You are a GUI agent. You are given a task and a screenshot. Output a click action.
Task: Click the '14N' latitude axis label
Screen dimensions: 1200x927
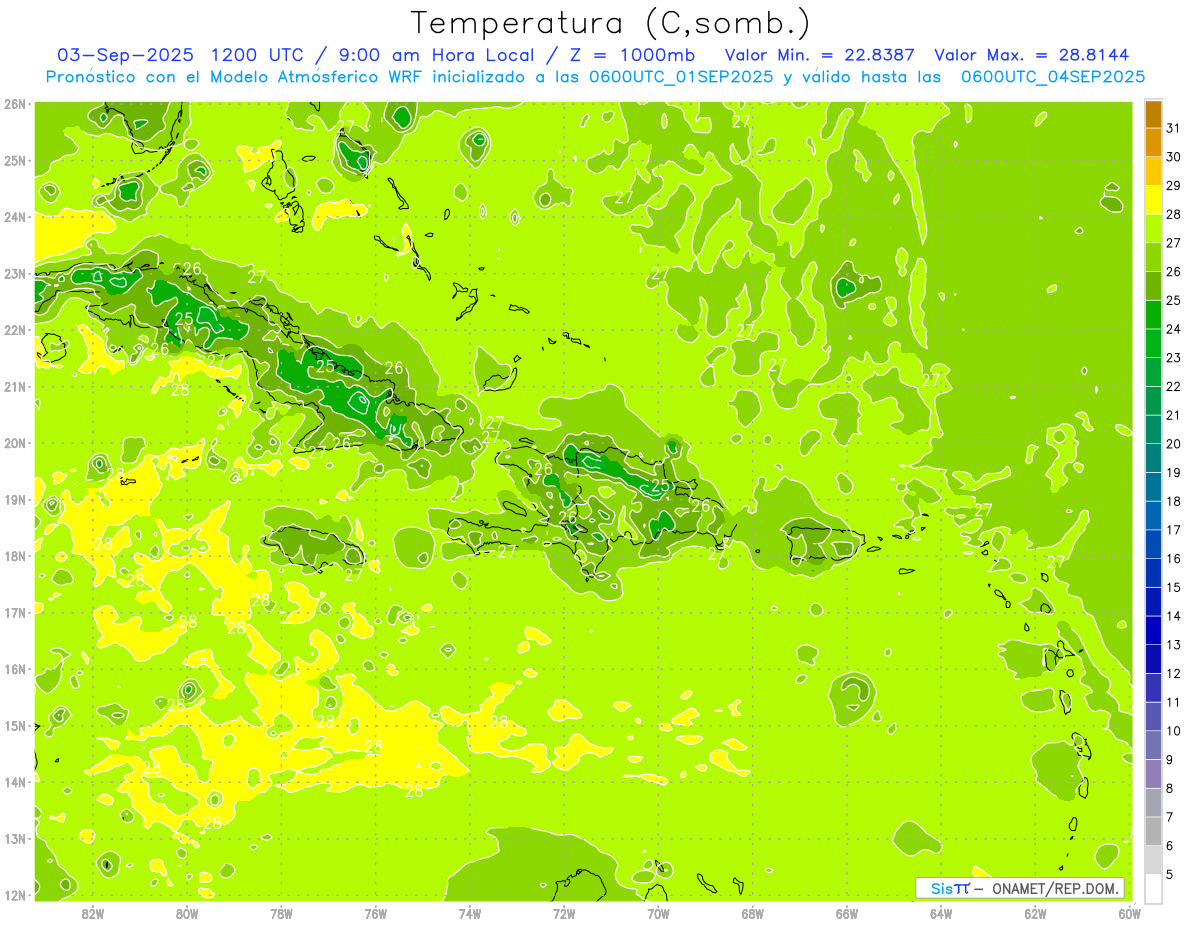click(x=15, y=782)
